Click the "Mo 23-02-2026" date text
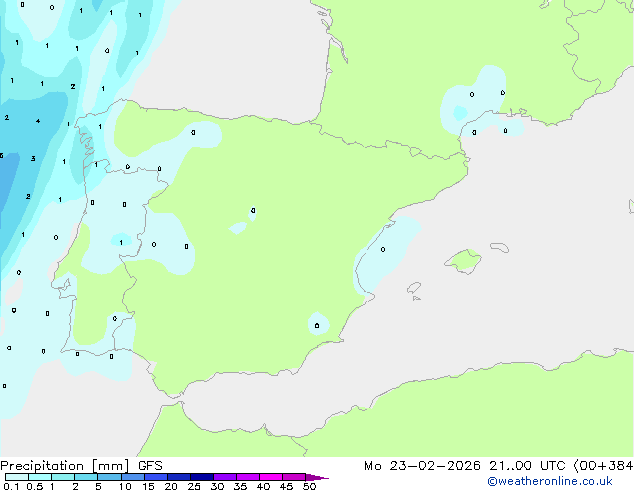634x490 pixels. [422, 466]
